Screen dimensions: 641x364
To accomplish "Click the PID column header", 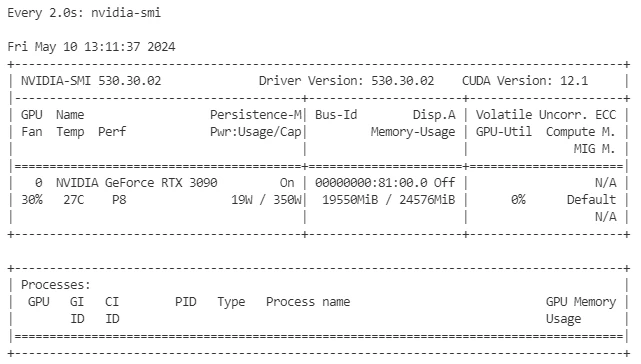I will tap(186, 302).
